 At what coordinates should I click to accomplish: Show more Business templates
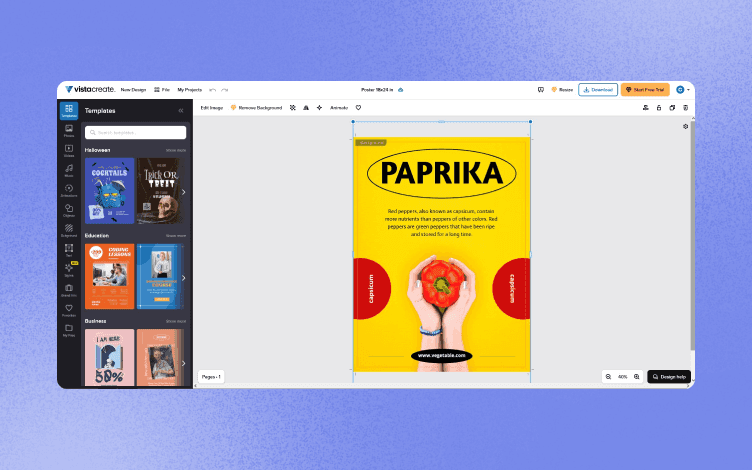[x=176, y=321]
